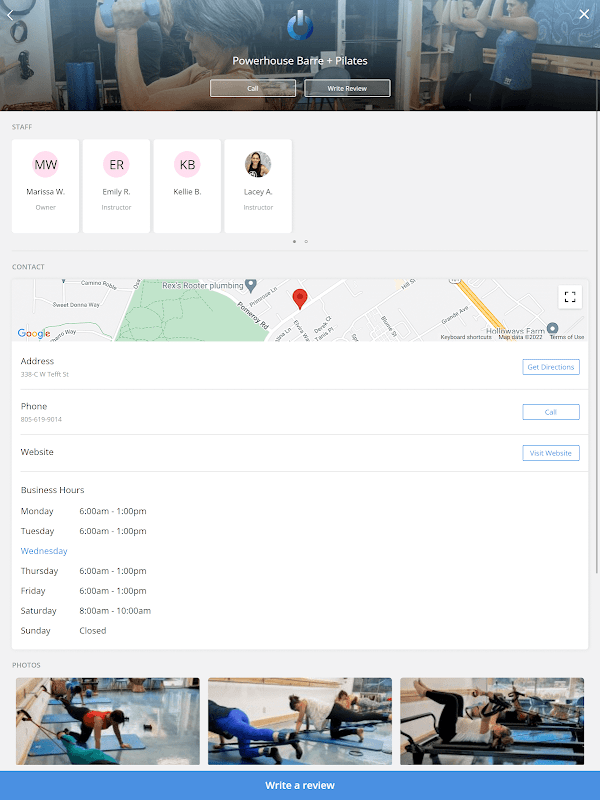
Task: Toggle fullscreen map view
Action: coord(570,297)
